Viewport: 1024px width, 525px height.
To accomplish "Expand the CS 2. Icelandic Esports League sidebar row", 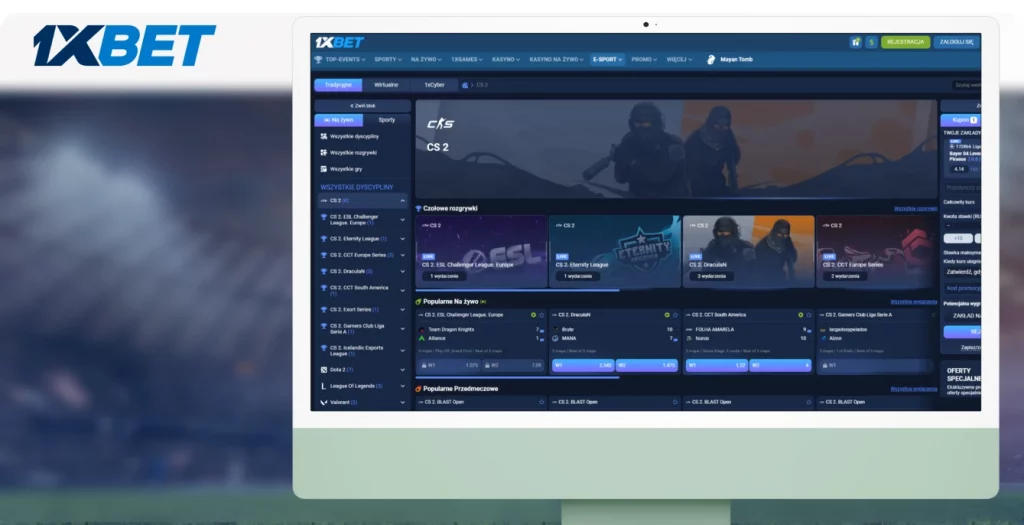I will pyautogui.click(x=402, y=351).
